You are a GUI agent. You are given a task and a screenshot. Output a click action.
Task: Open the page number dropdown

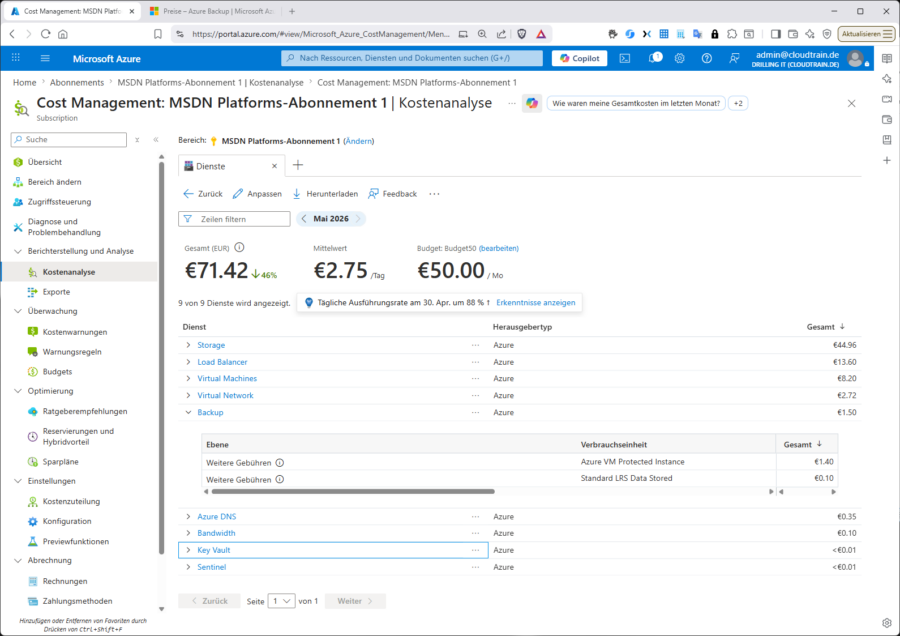(281, 601)
